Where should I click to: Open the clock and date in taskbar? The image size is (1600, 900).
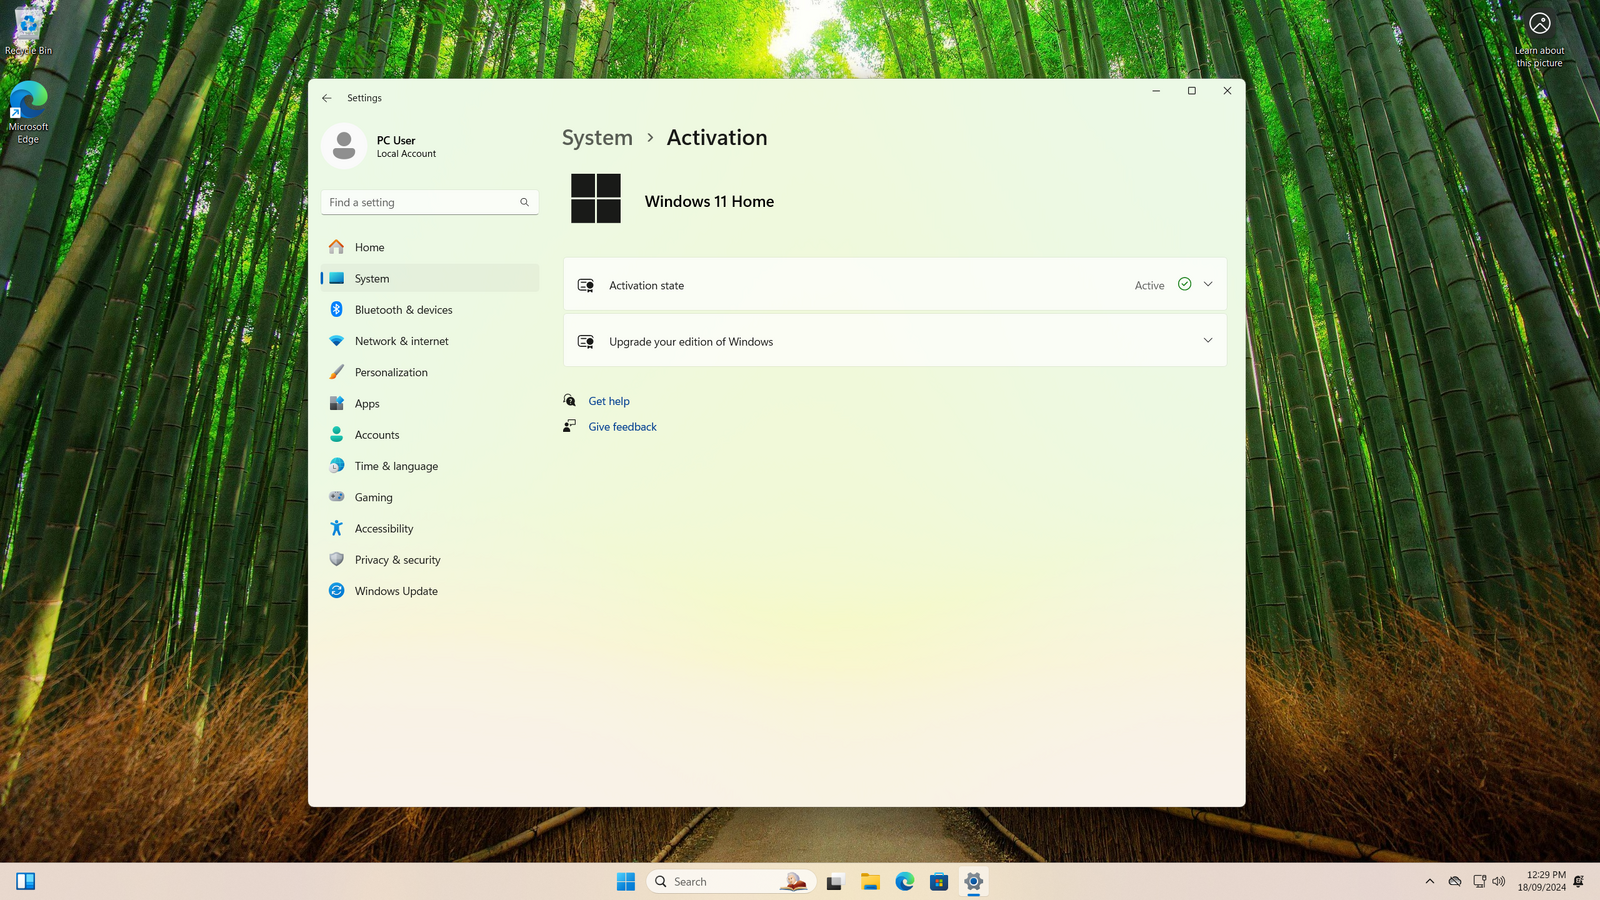click(1541, 881)
